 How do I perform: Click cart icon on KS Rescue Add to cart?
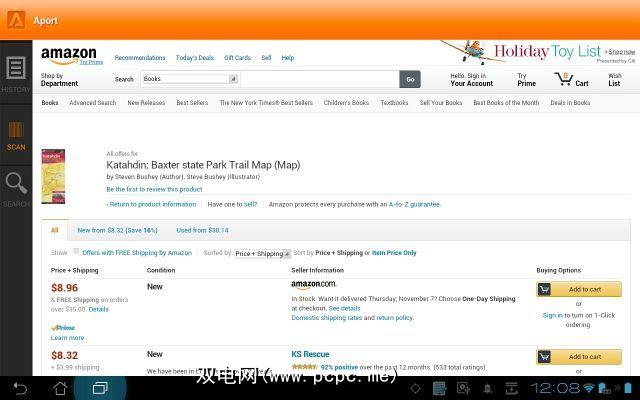[x=544, y=357]
